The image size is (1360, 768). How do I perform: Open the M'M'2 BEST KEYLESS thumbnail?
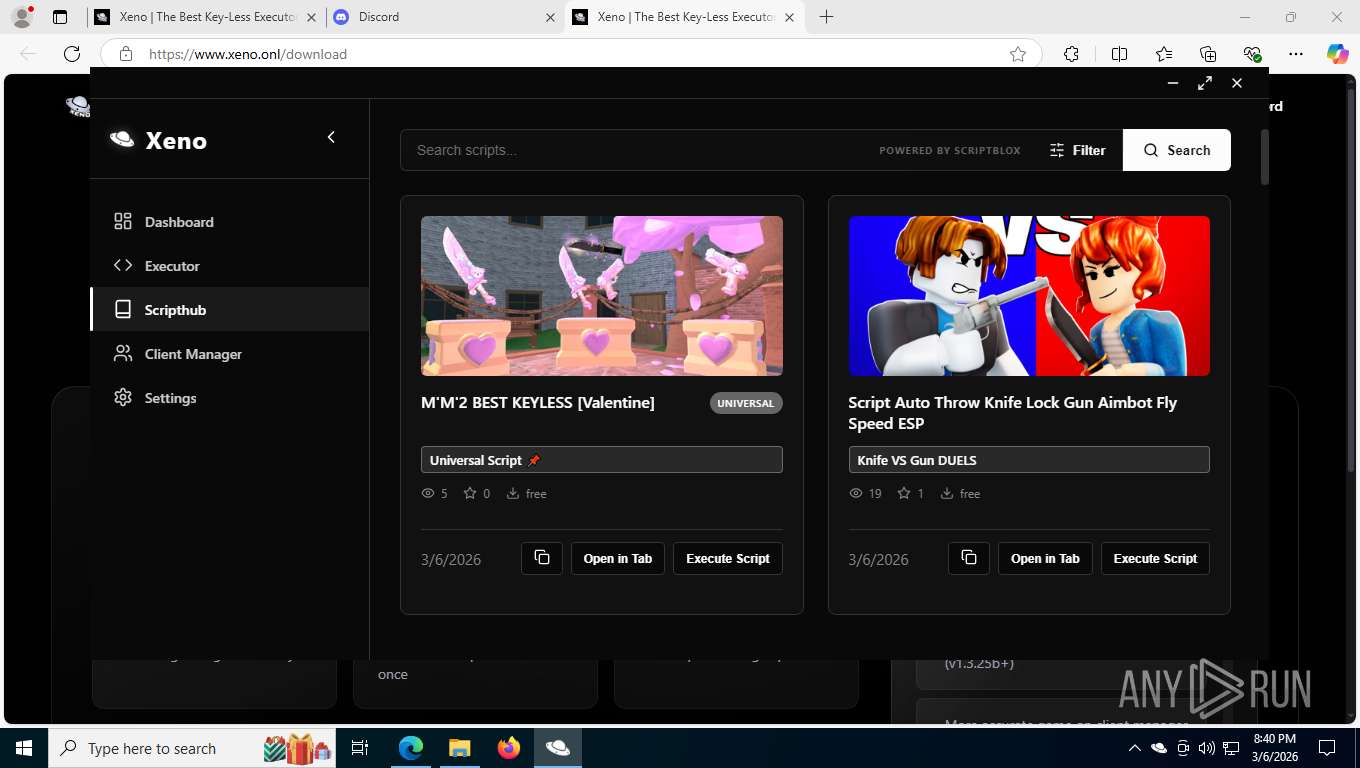[x=602, y=296]
